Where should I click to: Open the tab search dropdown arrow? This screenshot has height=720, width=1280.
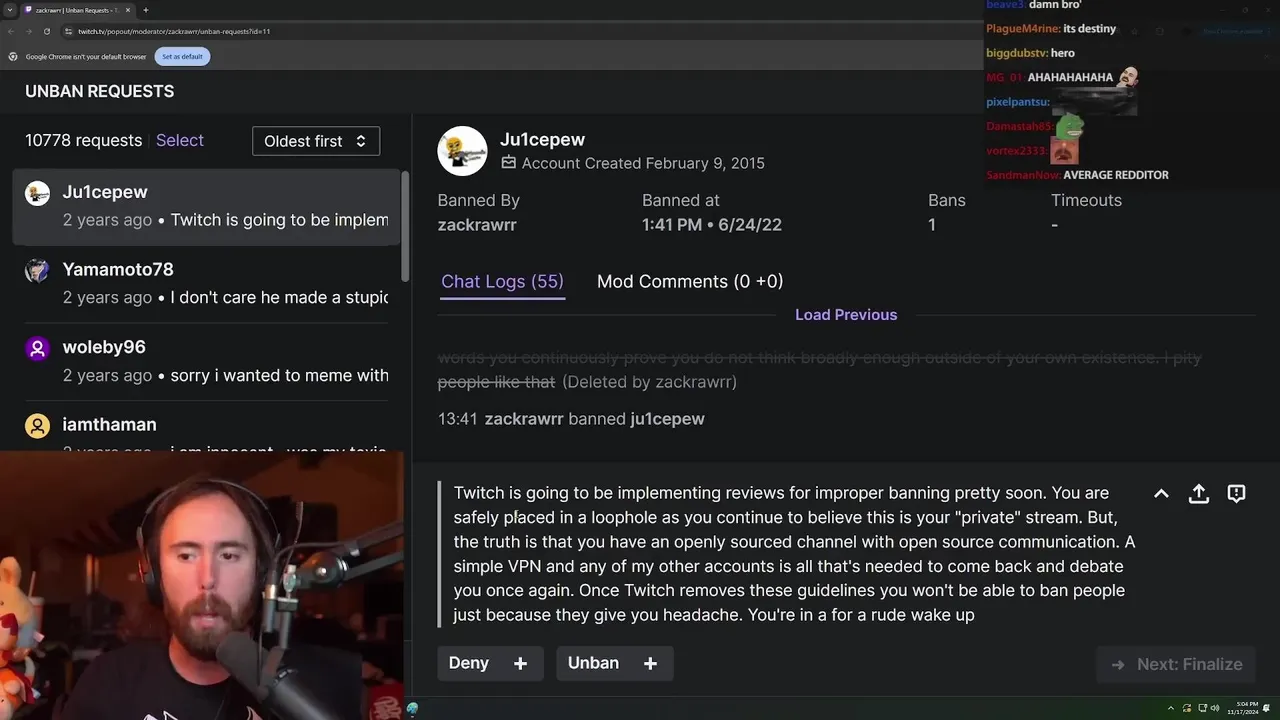[x=9, y=10]
